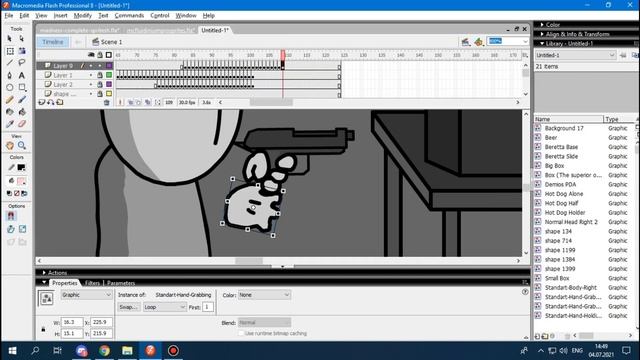Click the Swap symbol button

(x=129, y=307)
